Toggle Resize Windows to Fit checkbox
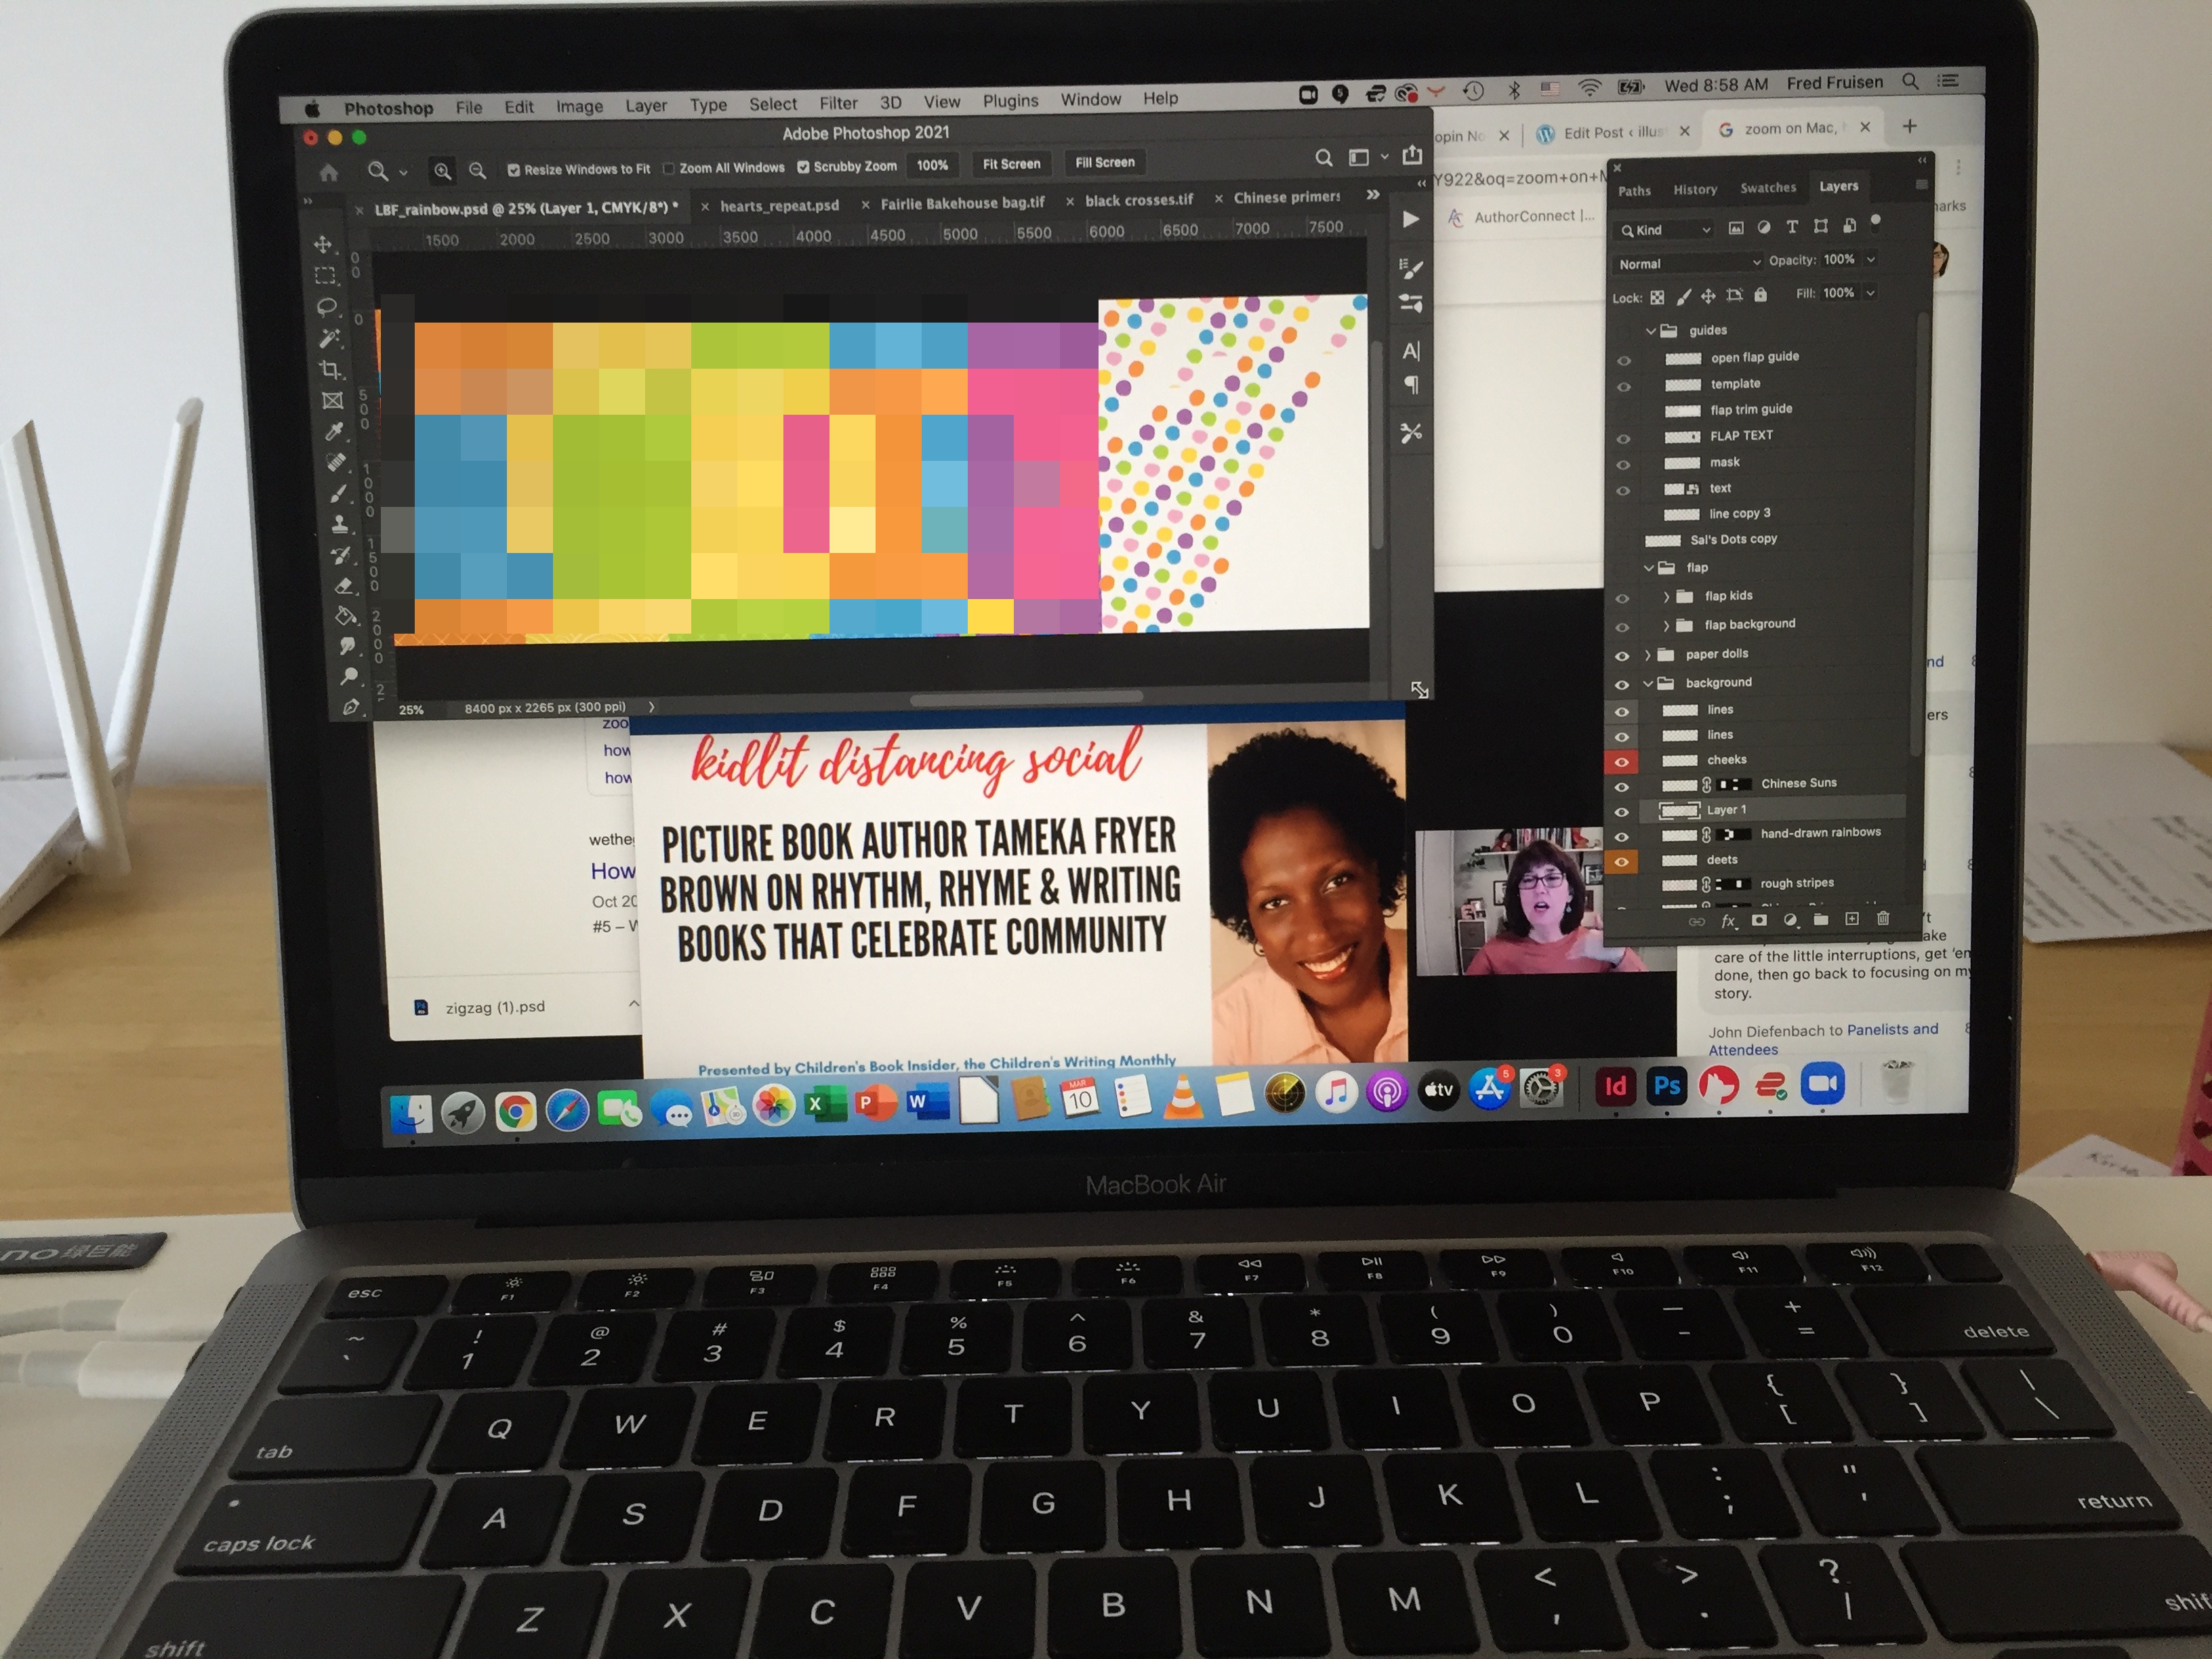This screenshot has height=1659, width=2212. [514, 170]
